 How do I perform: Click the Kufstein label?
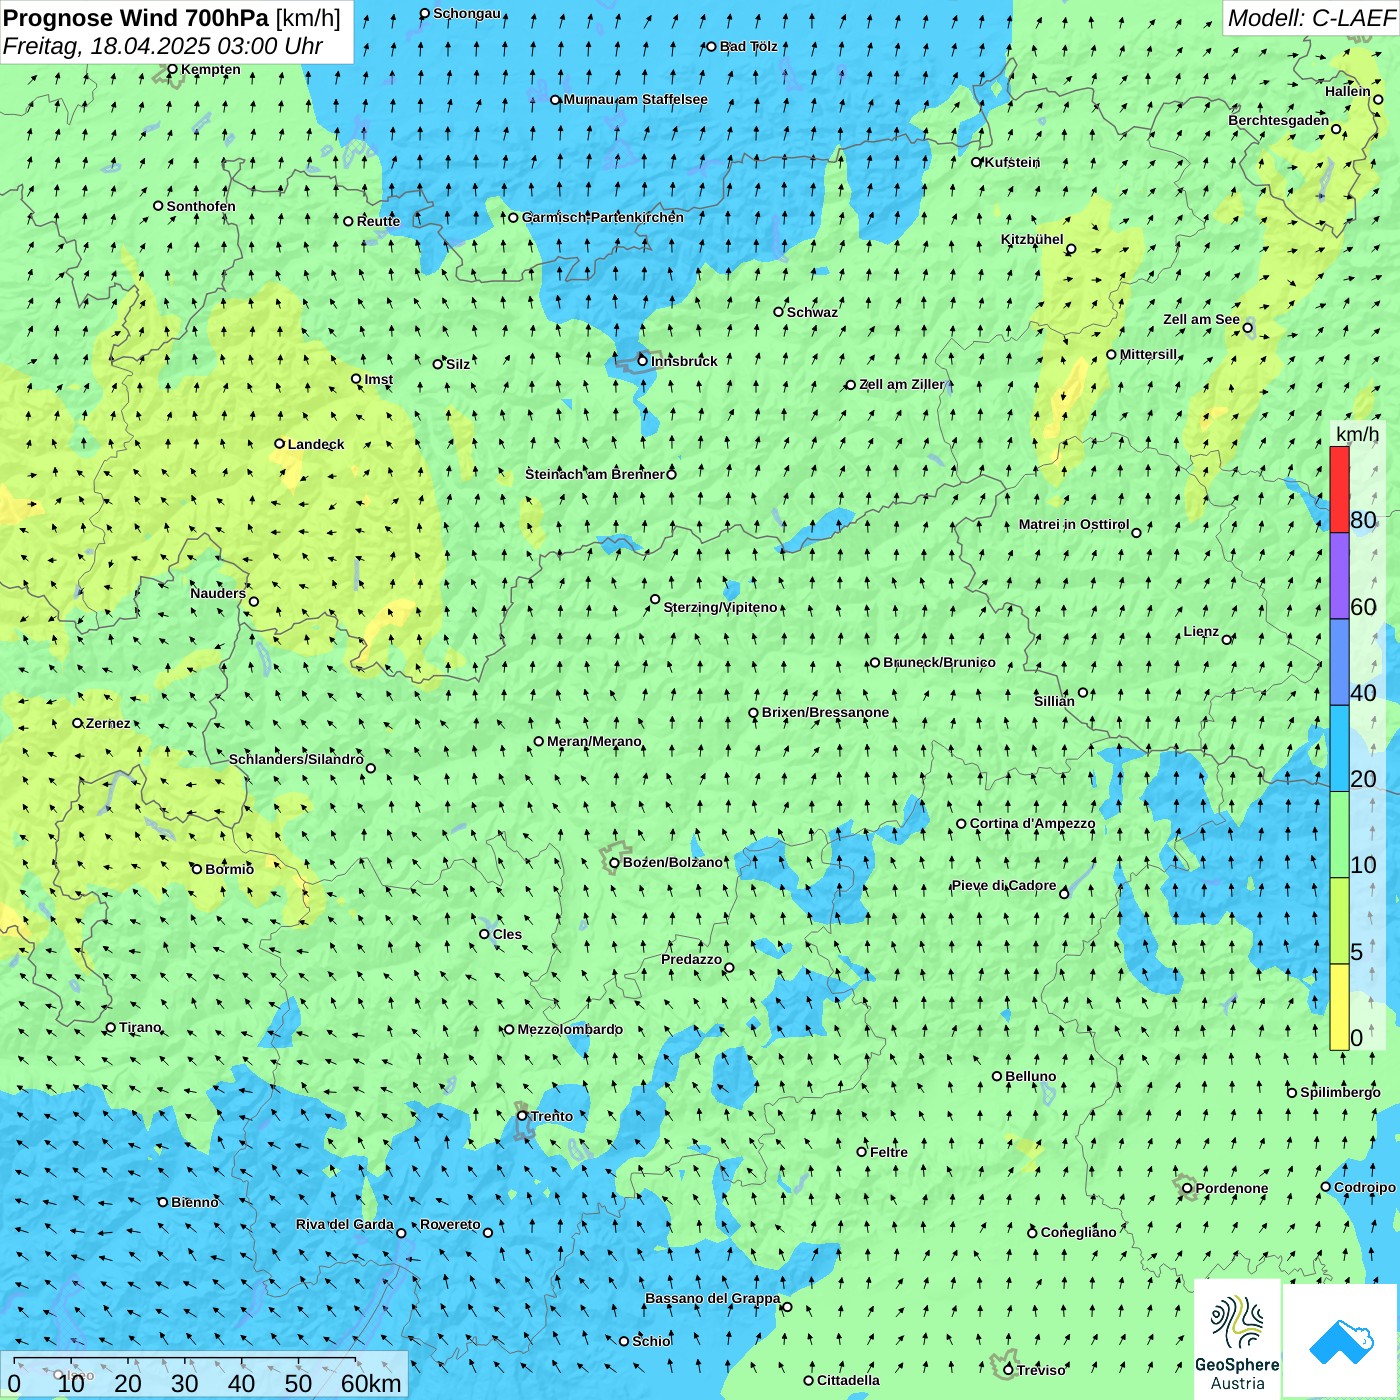pyautogui.click(x=1012, y=162)
